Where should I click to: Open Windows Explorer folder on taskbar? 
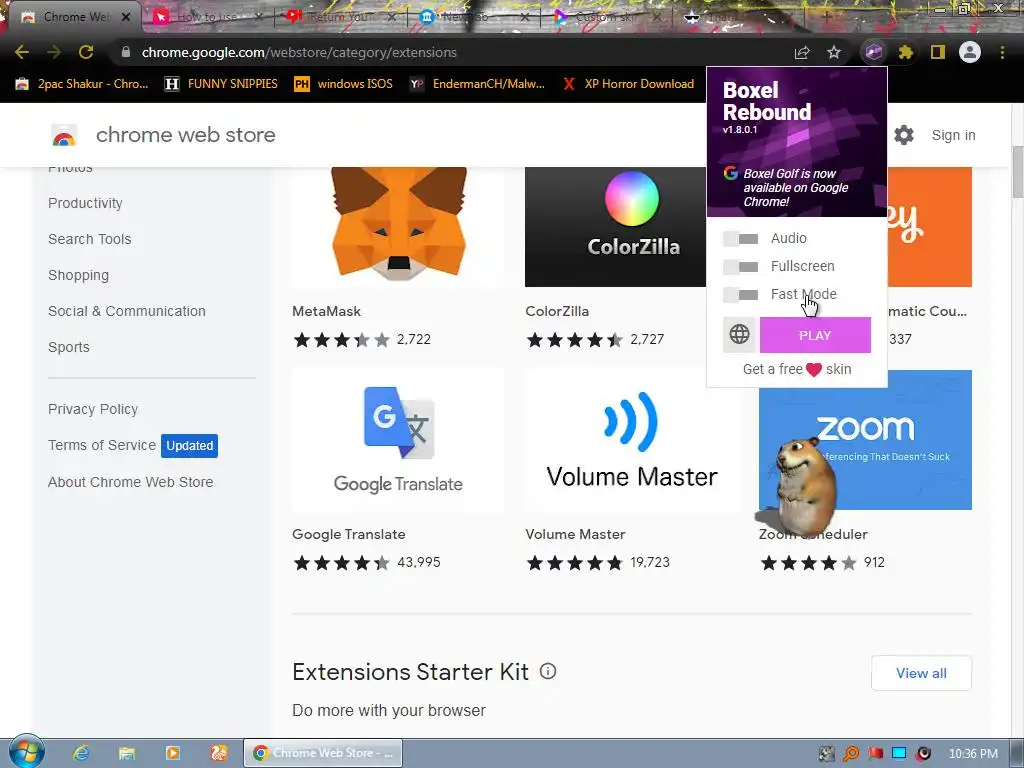(127, 753)
